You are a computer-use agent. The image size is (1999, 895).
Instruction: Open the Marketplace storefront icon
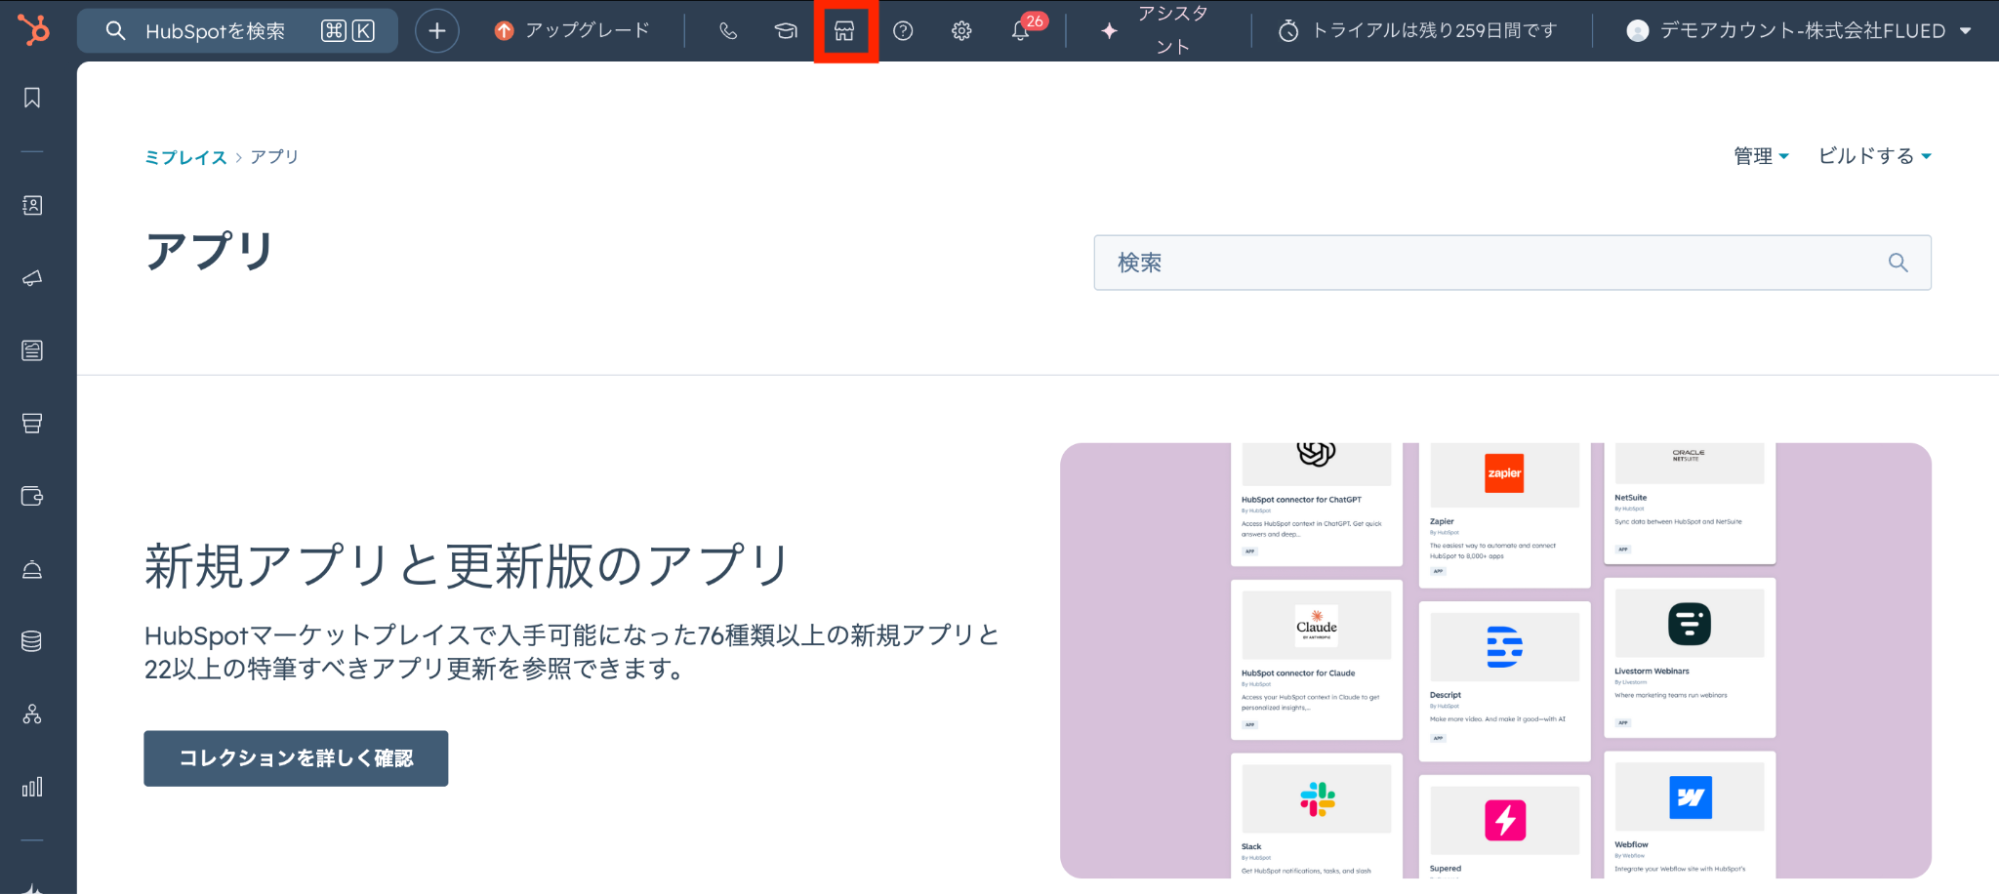(845, 31)
